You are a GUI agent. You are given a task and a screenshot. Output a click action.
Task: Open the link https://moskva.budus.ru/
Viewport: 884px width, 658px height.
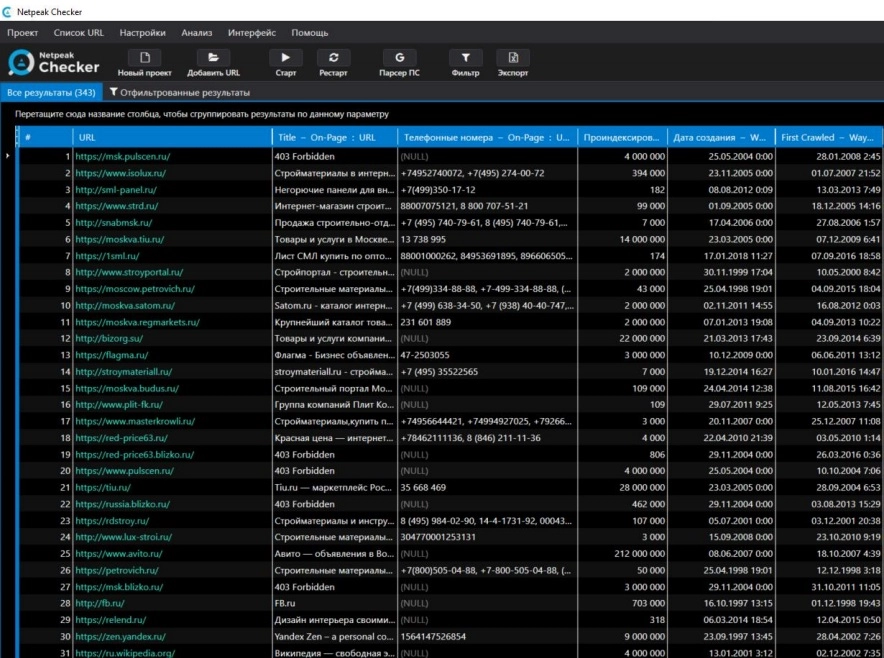[127, 388]
